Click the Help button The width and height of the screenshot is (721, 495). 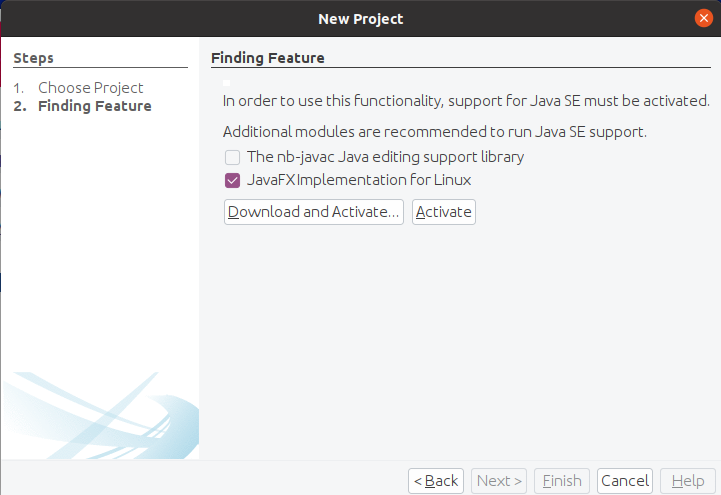[687, 481]
